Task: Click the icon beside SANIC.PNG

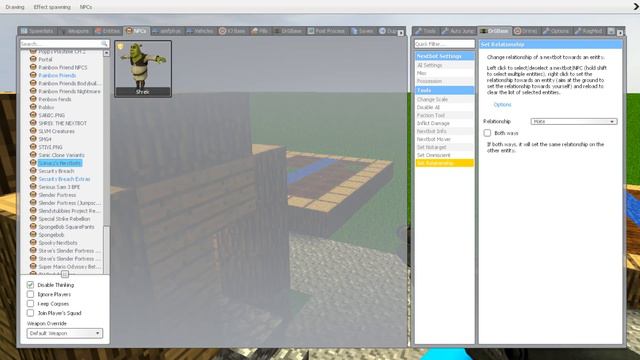Action: point(33,115)
